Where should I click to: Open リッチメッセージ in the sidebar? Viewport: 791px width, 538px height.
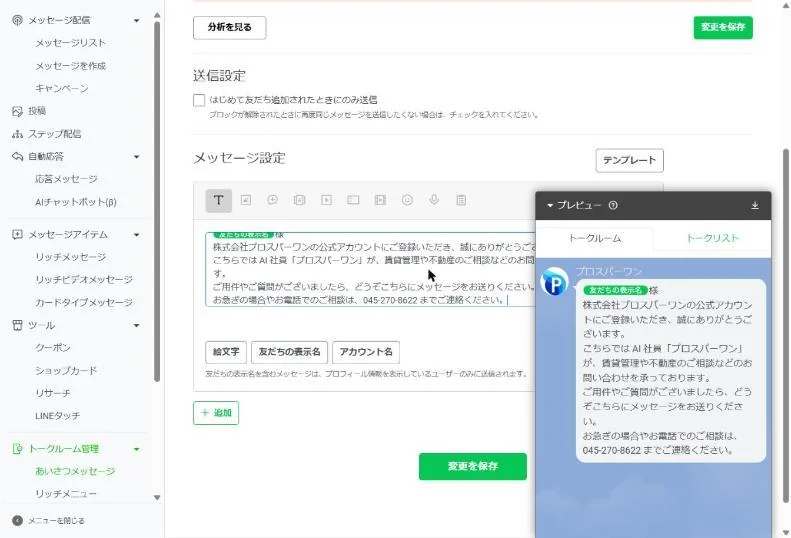click(71, 257)
